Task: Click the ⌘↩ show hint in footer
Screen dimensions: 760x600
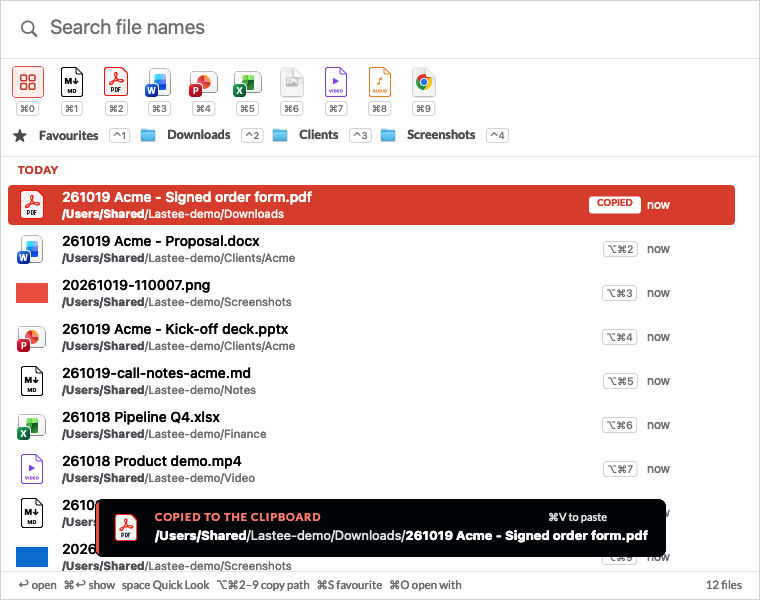Action: [x=89, y=585]
